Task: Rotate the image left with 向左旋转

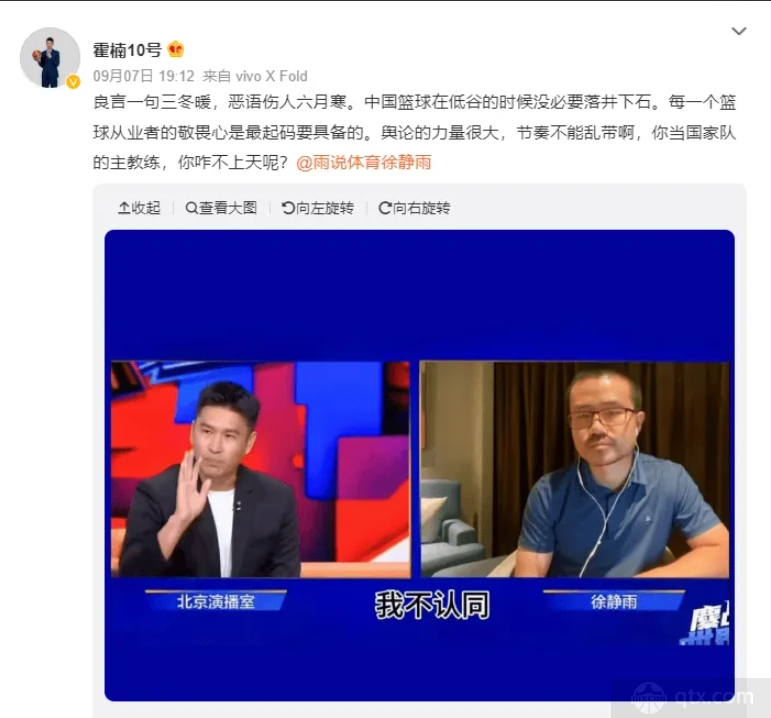Action: (318, 208)
